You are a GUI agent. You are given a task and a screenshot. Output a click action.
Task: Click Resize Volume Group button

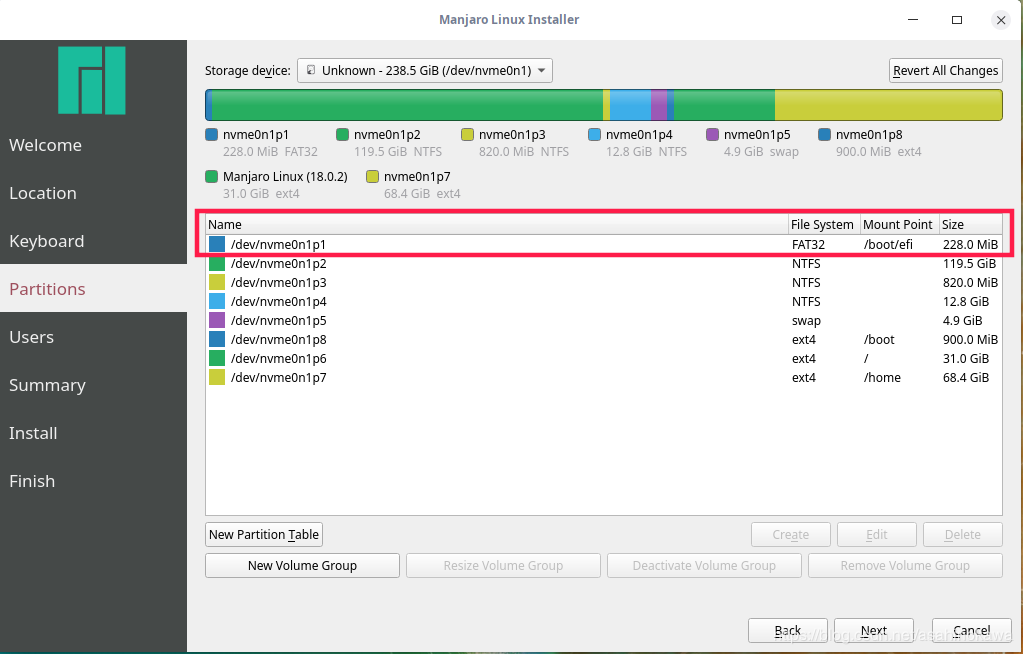pos(503,565)
